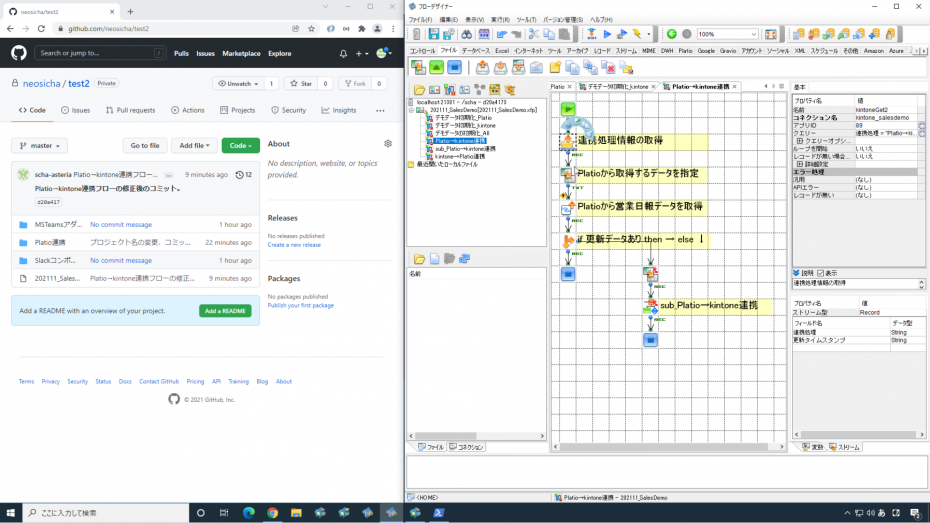Click the open folder icon above project tree
This screenshot has width=930, height=523.
click(x=419, y=90)
